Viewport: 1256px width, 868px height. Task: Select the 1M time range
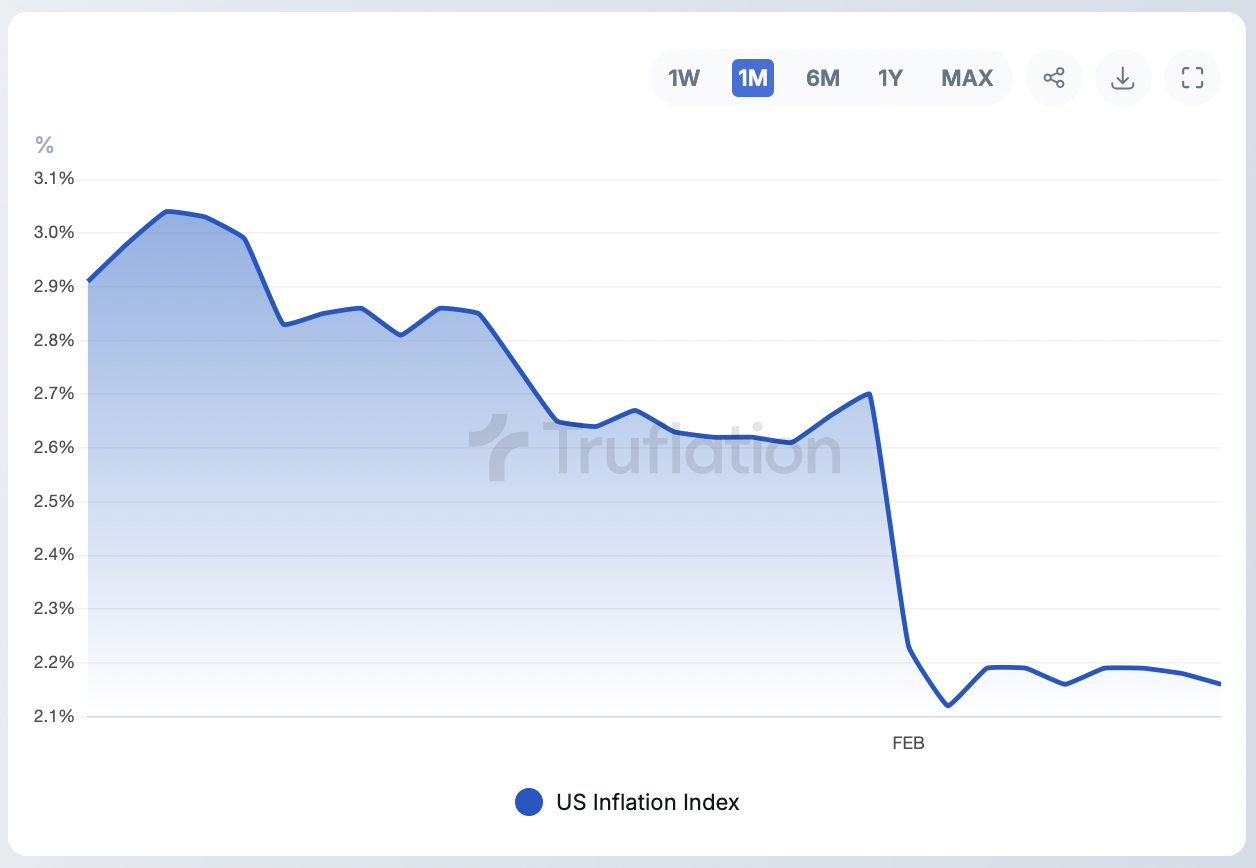click(x=752, y=78)
